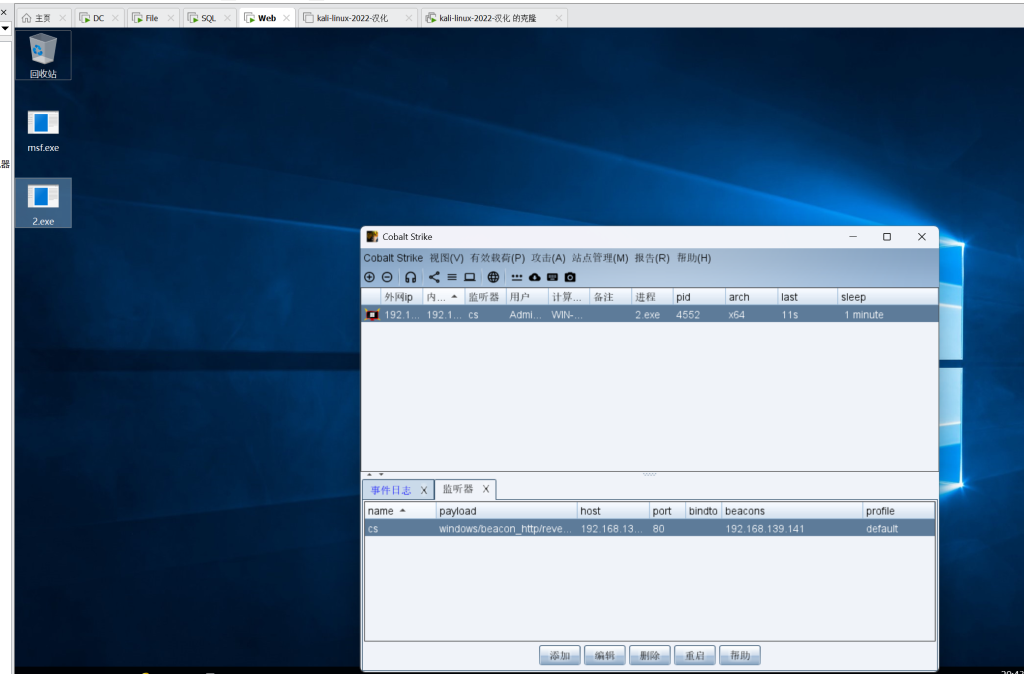The image size is (1024, 674).
Task: Switch to target view laptop icon
Action: click(470, 277)
